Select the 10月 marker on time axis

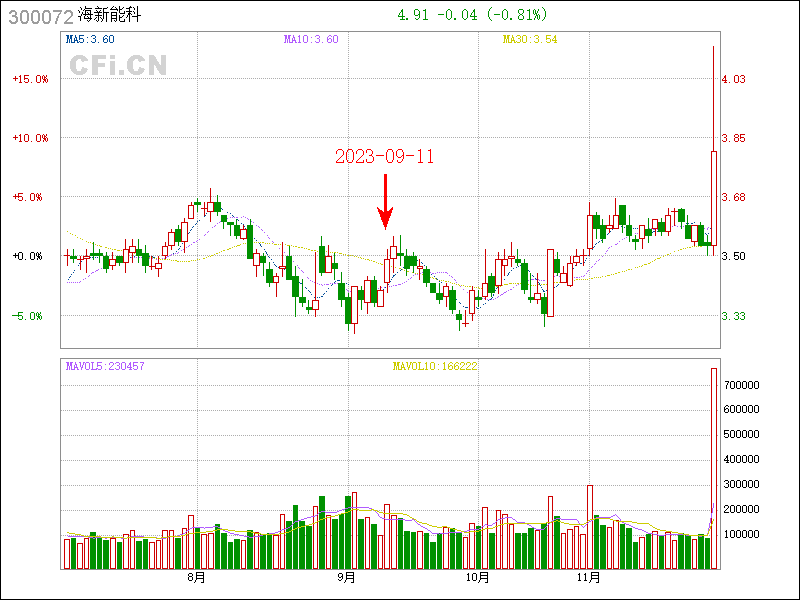click(478, 577)
